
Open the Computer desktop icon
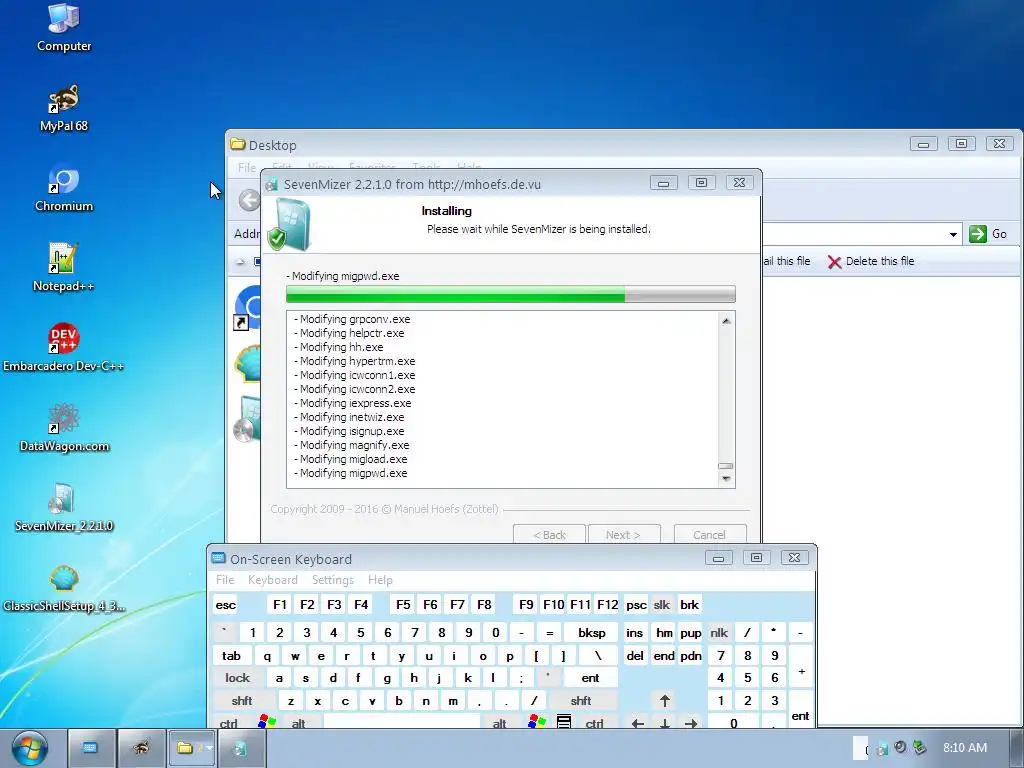pyautogui.click(x=63, y=27)
